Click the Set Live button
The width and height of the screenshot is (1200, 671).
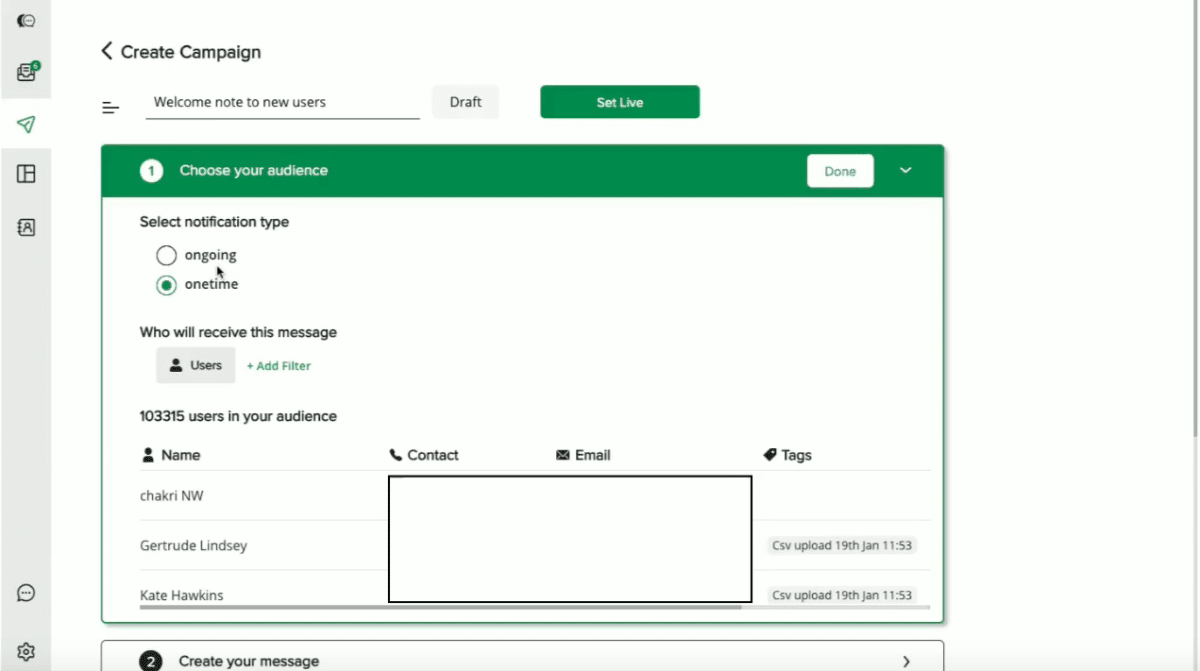tap(619, 102)
